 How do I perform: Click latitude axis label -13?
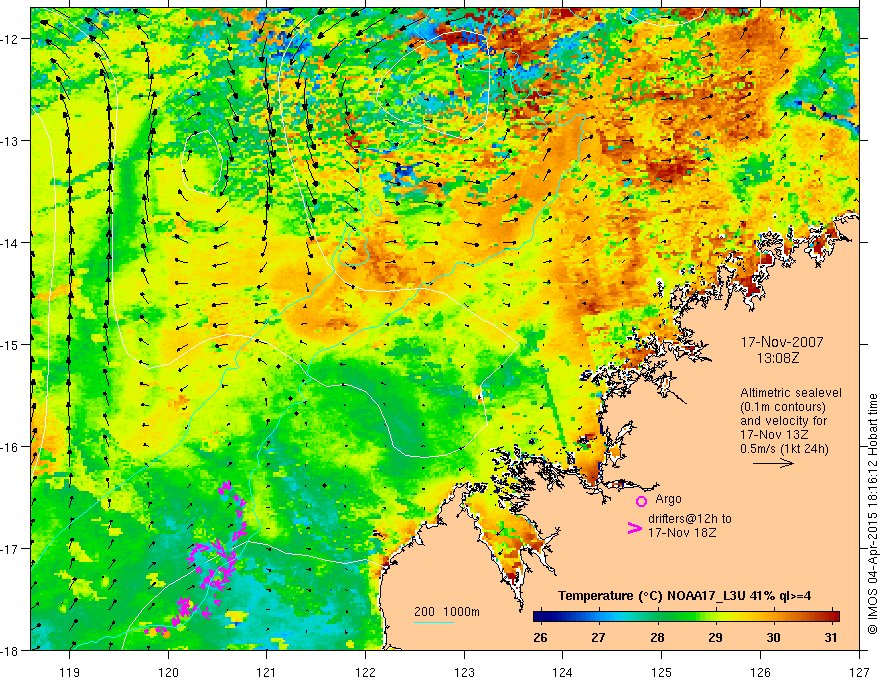click(11, 141)
